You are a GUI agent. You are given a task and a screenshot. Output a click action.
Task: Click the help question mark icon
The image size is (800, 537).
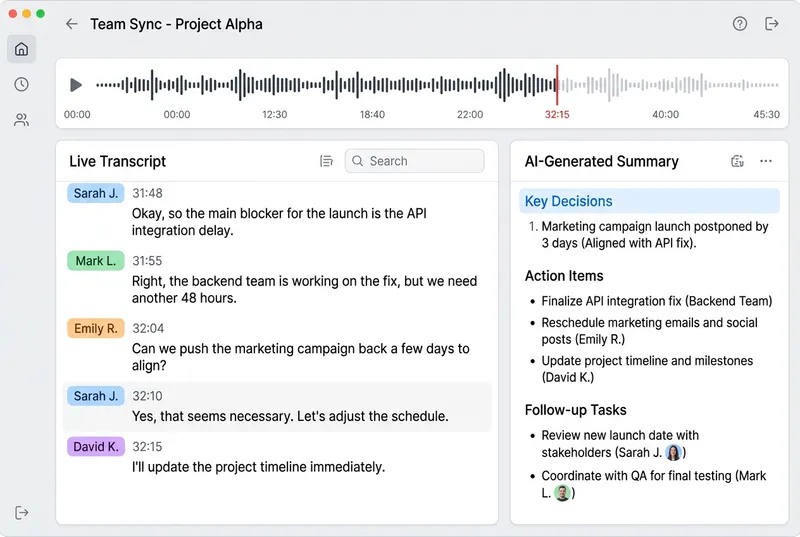point(740,24)
